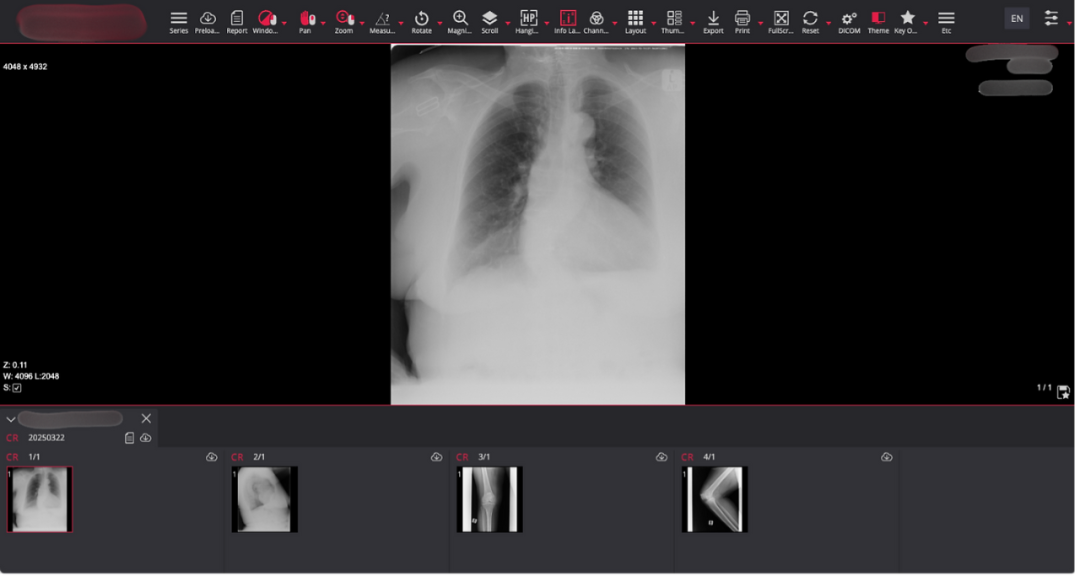Expand the Layout dropdown arrow
1080x576 pixels.
point(654,23)
